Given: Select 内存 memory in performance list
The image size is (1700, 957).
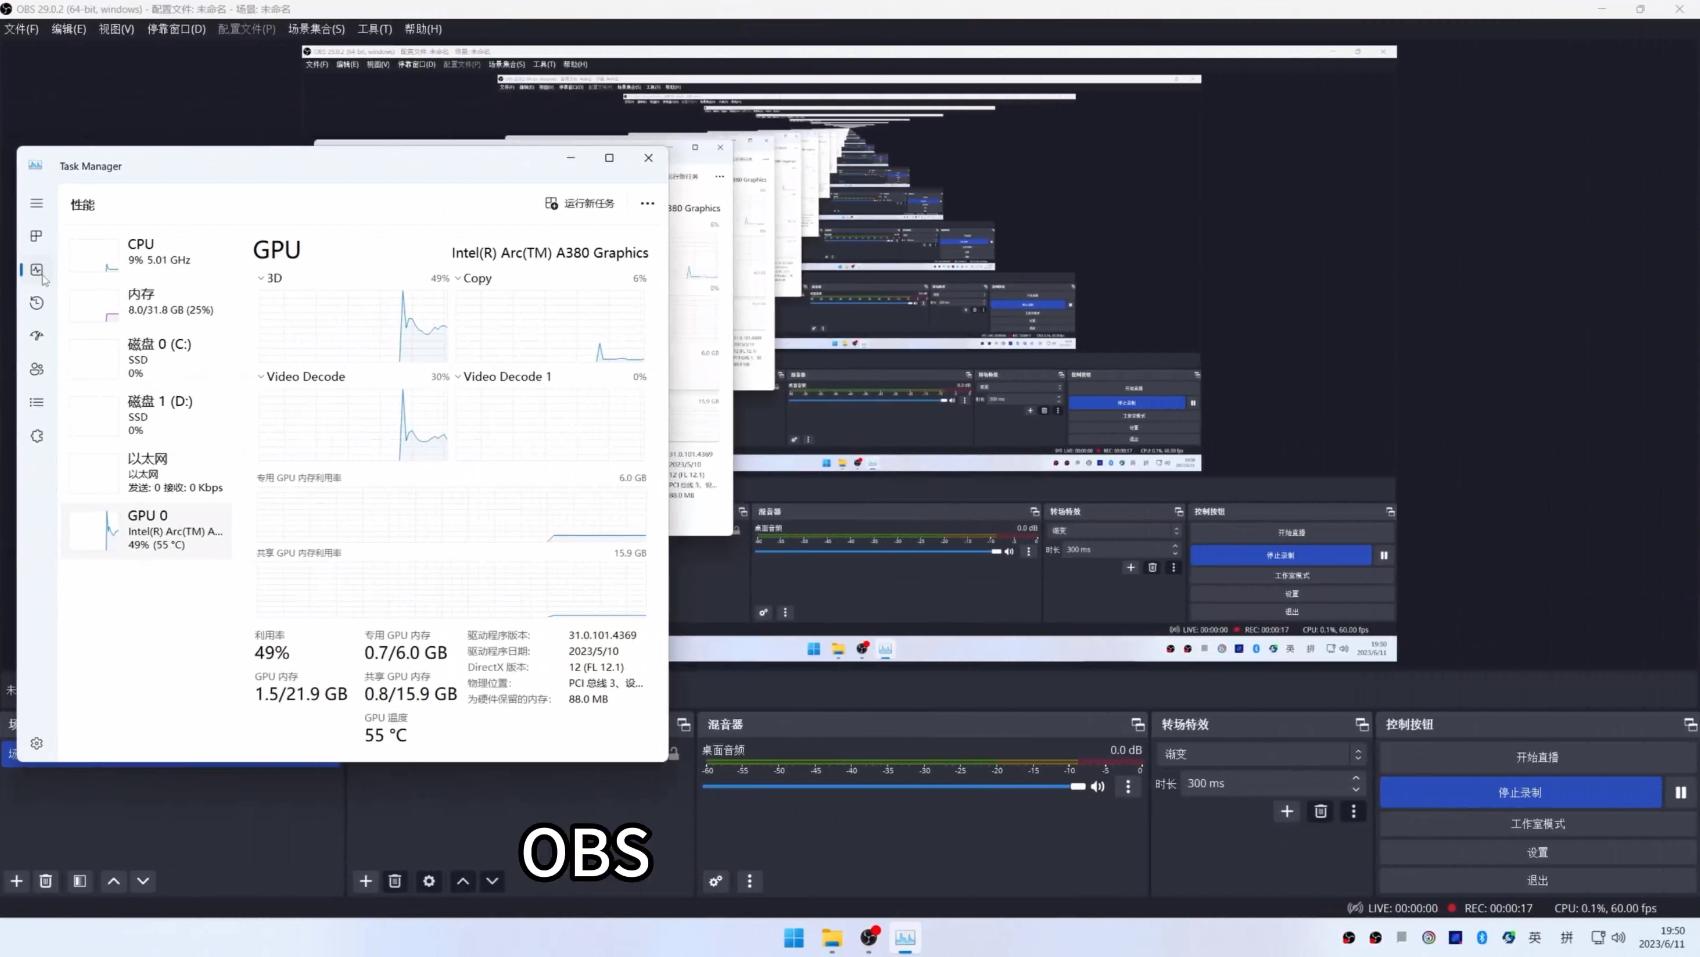Looking at the screenshot, I should (x=148, y=302).
